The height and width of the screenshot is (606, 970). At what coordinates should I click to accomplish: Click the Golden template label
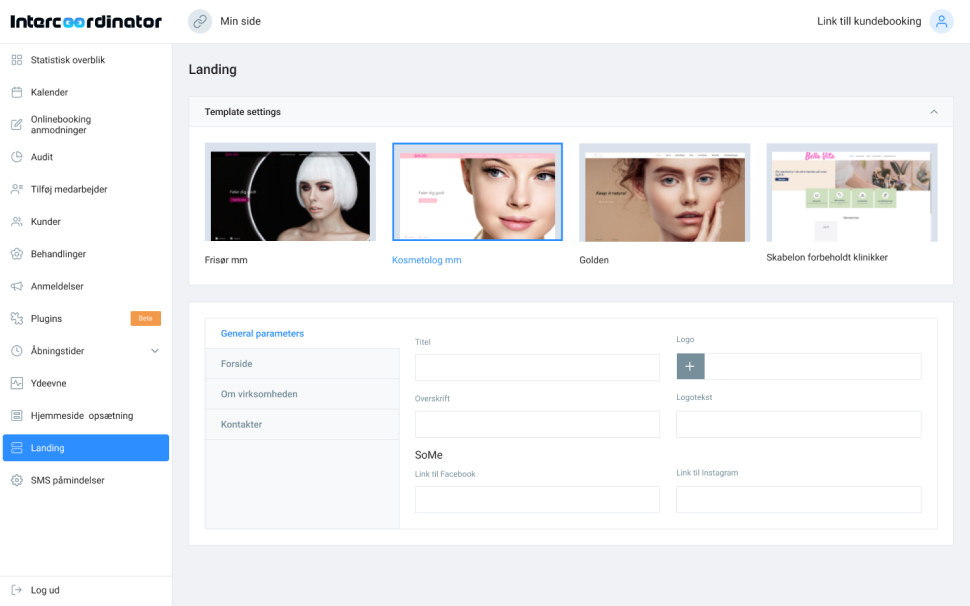tap(594, 260)
